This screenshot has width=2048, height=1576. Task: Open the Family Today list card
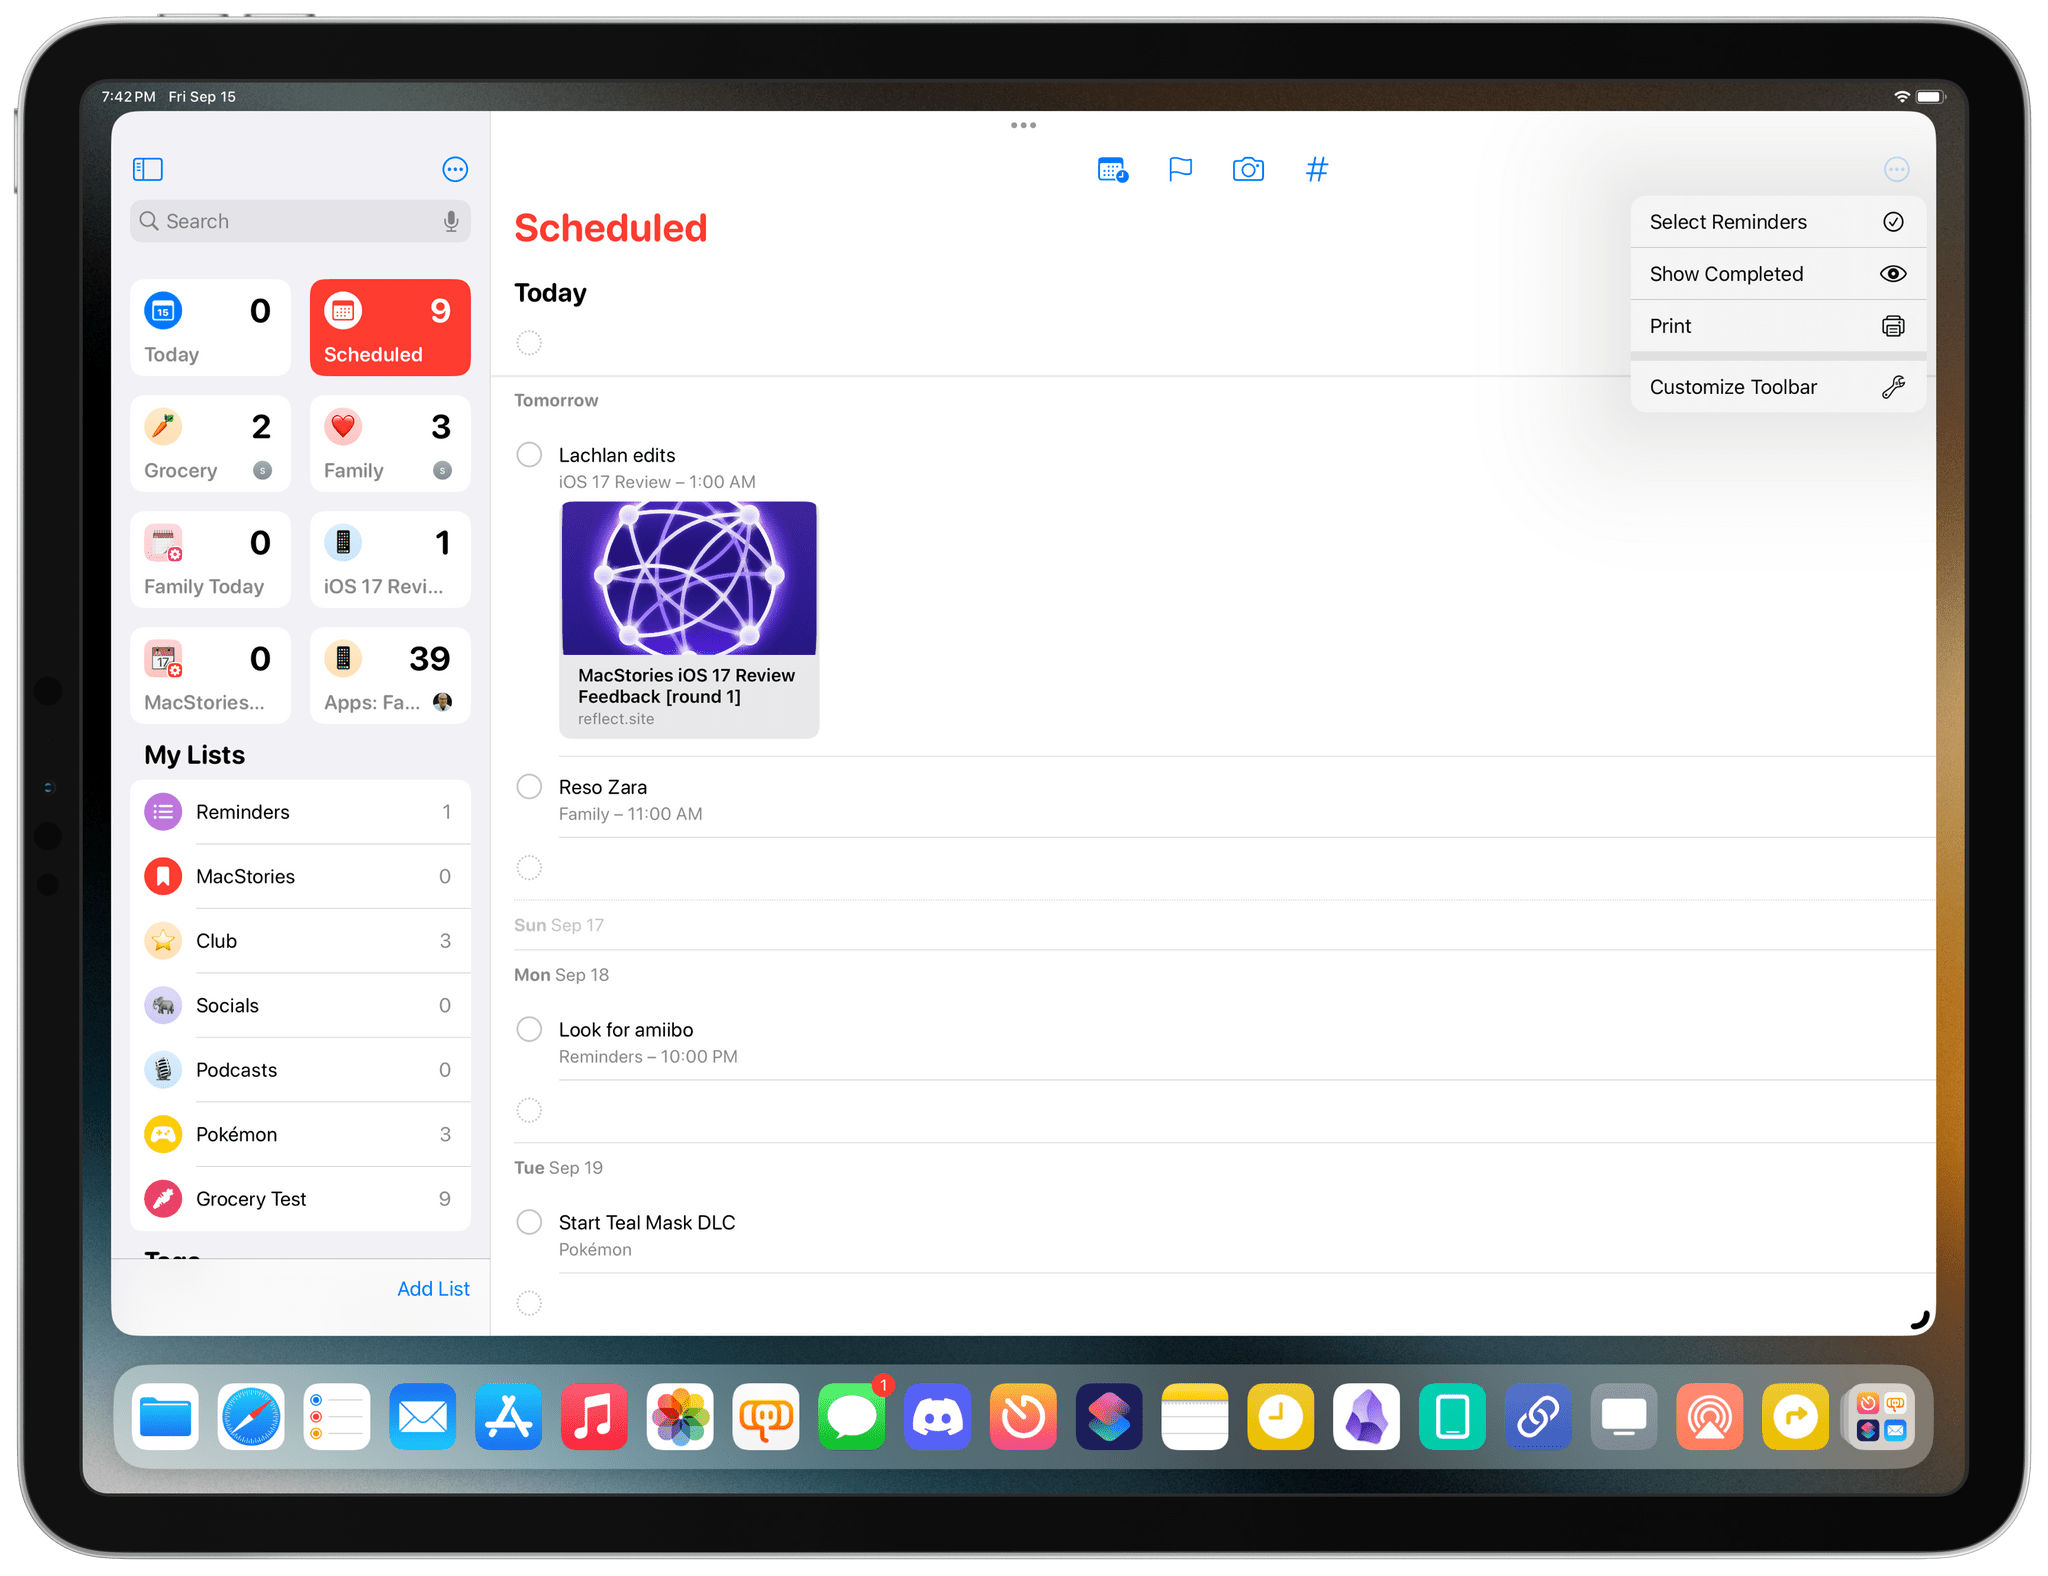coord(210,560)
